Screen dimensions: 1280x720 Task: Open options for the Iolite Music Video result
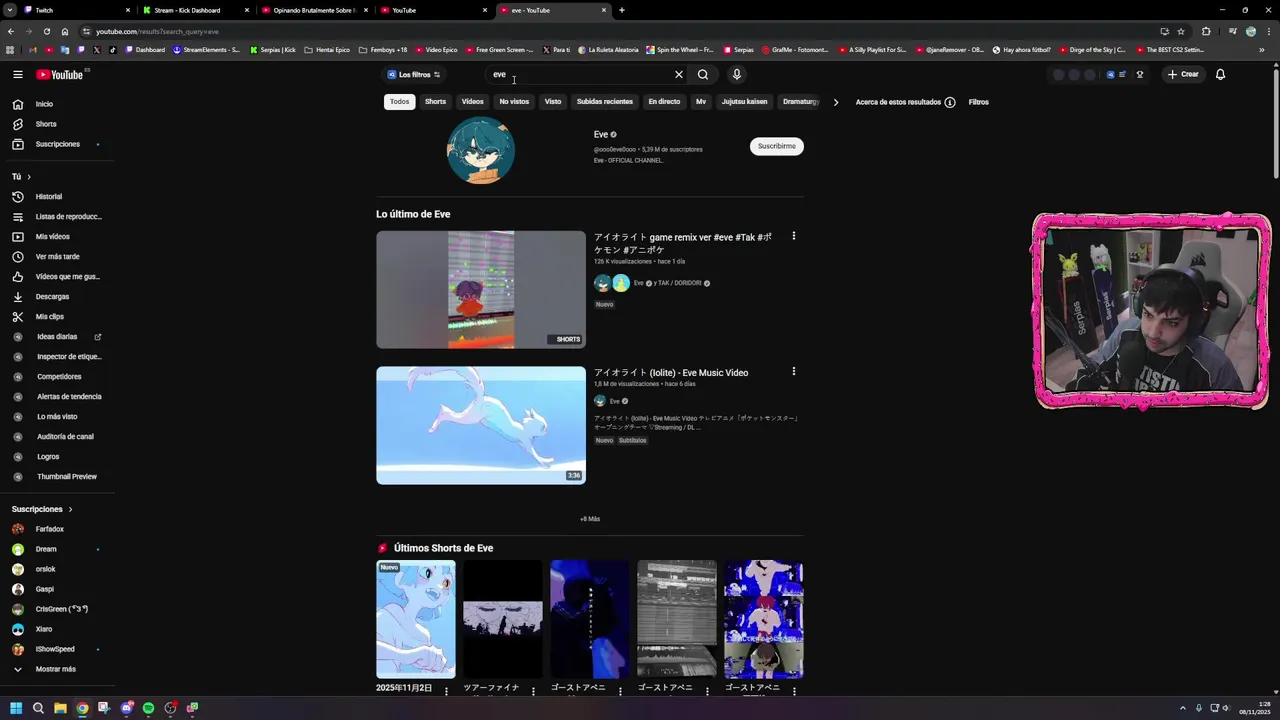[794, 371]
